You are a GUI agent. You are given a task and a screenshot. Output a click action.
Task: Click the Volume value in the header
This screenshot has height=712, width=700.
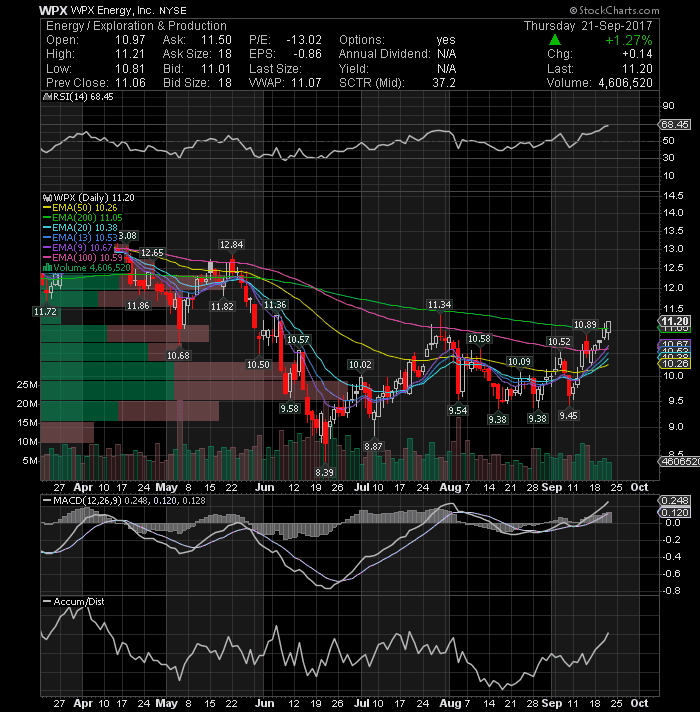(626, 83)
